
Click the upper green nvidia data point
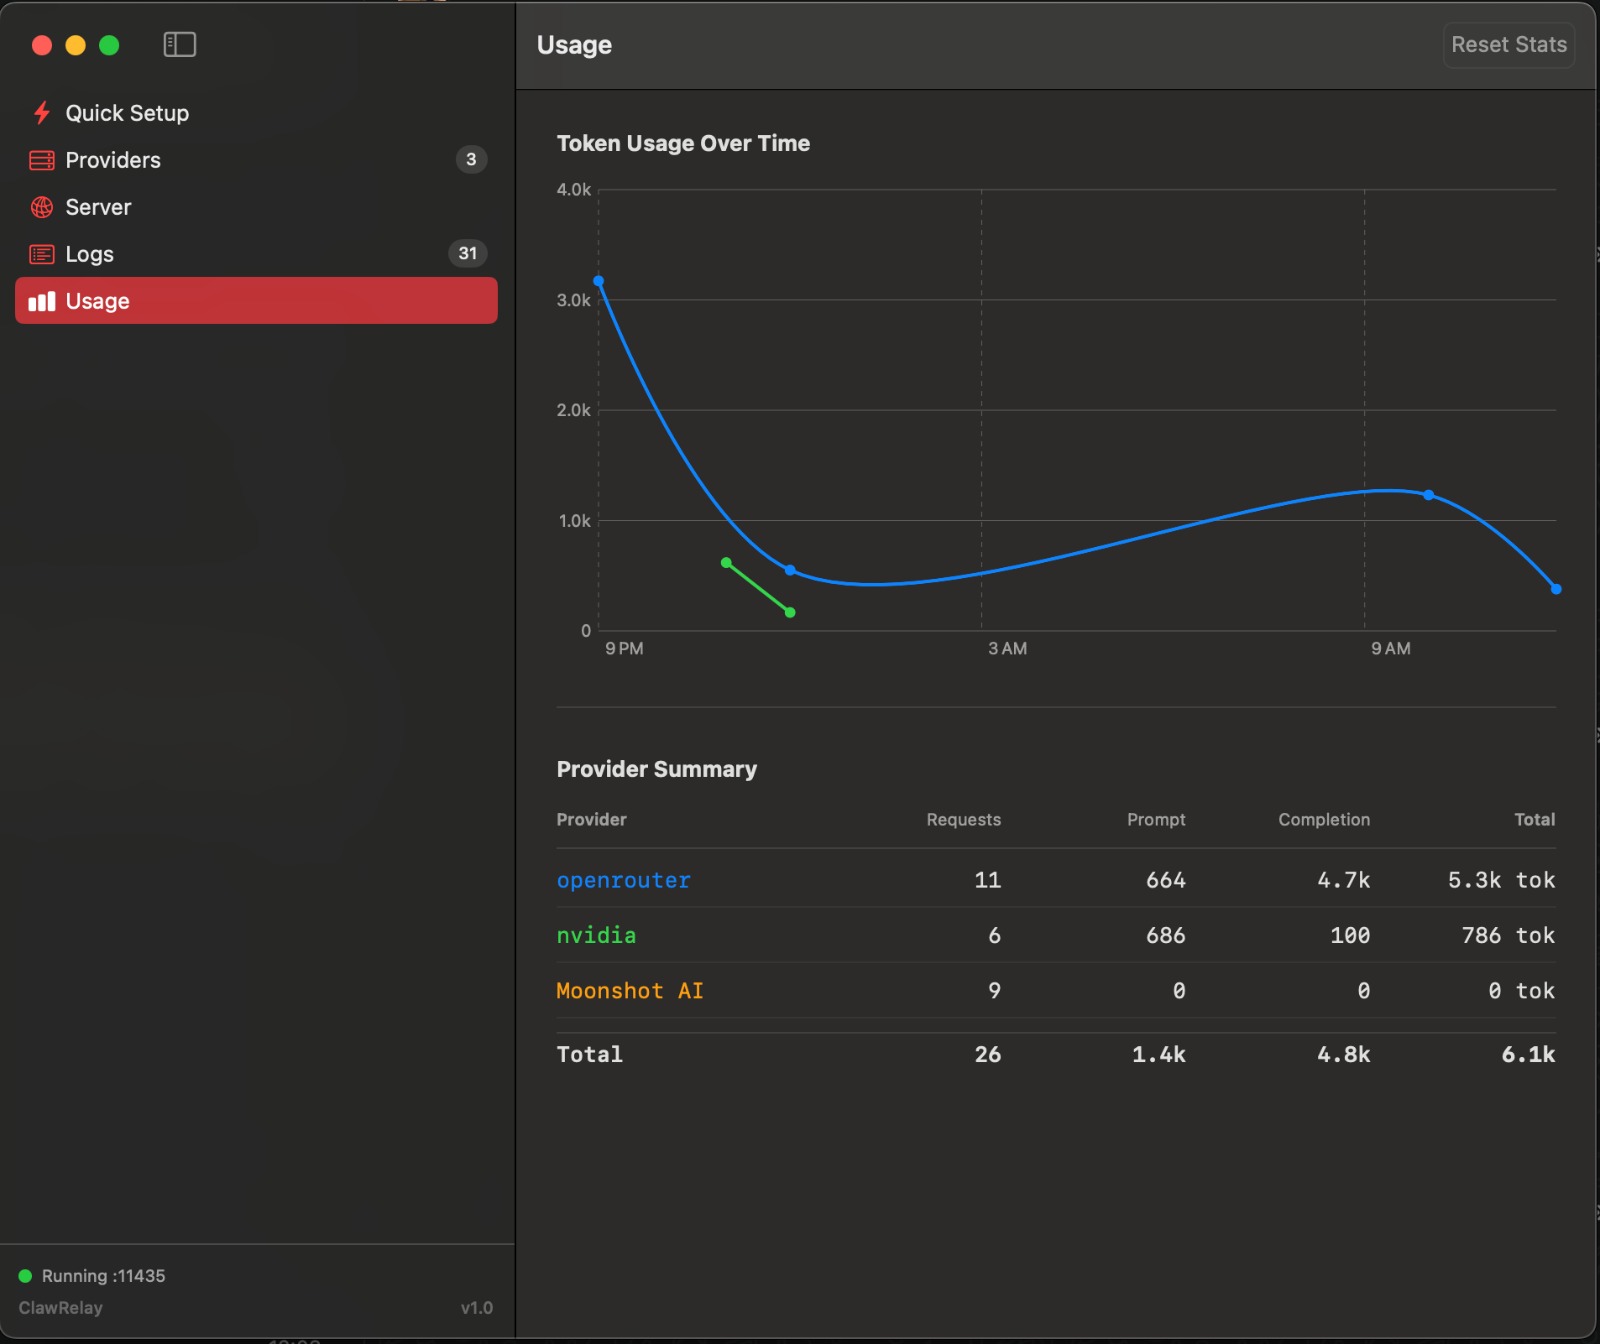click(x=726, y=563)
